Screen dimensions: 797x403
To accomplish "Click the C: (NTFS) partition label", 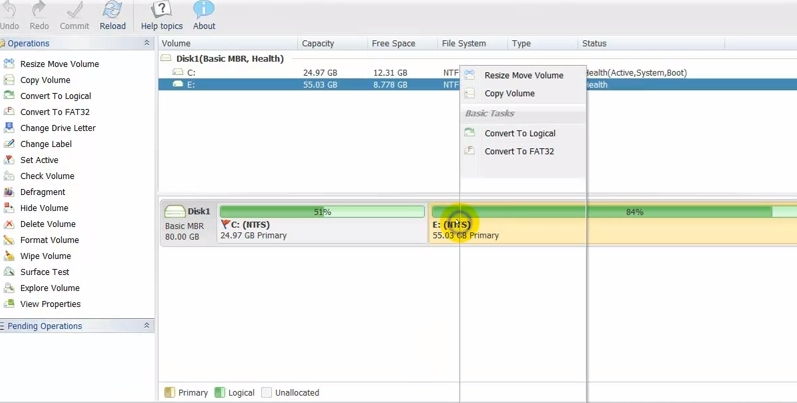I will [x=250, y=224].
